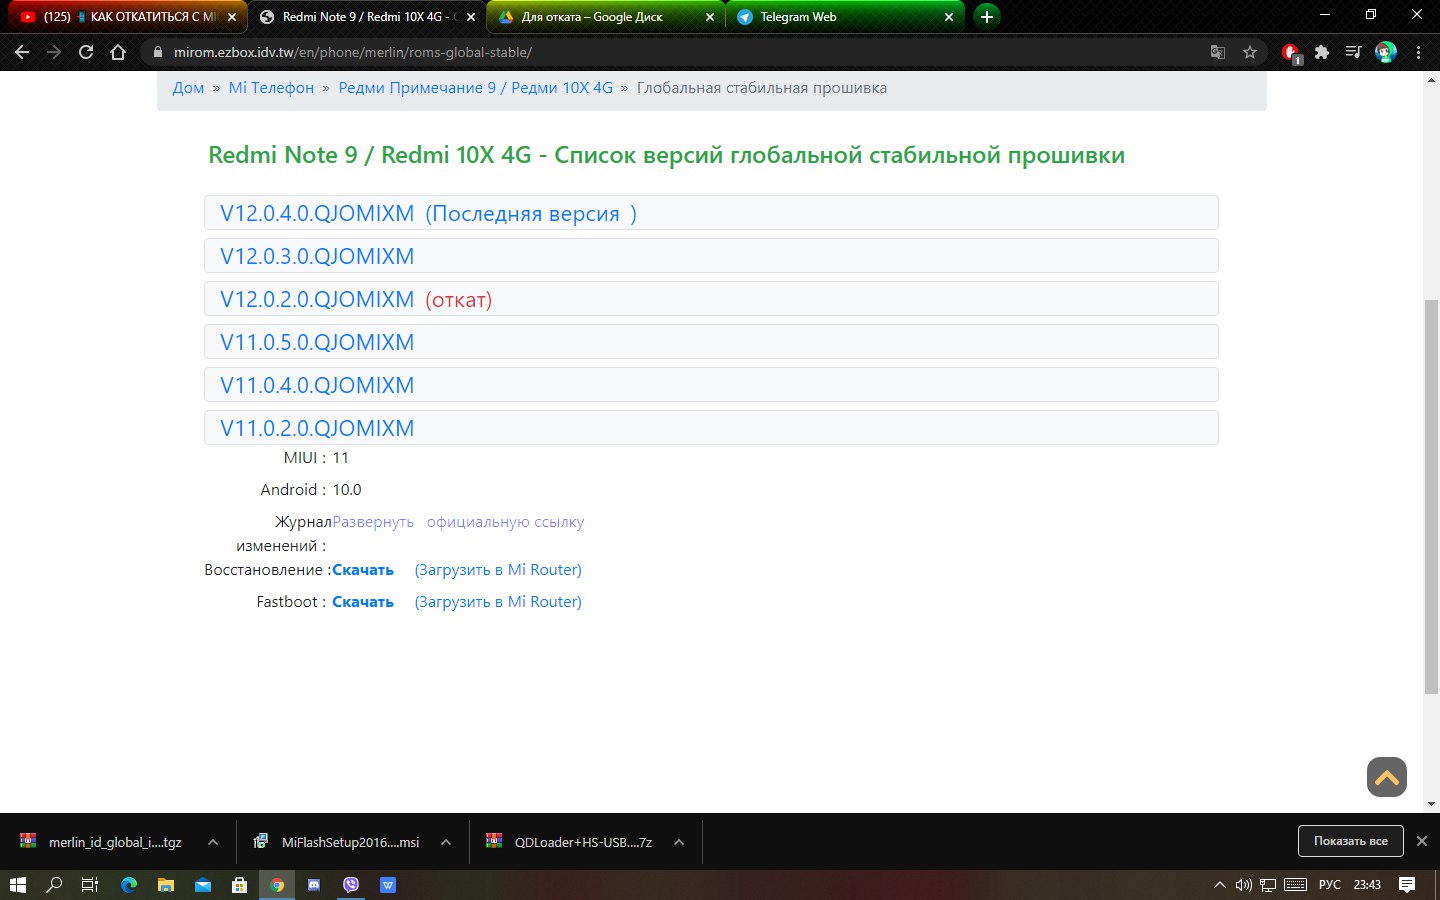Image resolution: width=1440 pixels, height=900 pixels.
Task: Open a new browser tab
Action: tap(987, 17)
